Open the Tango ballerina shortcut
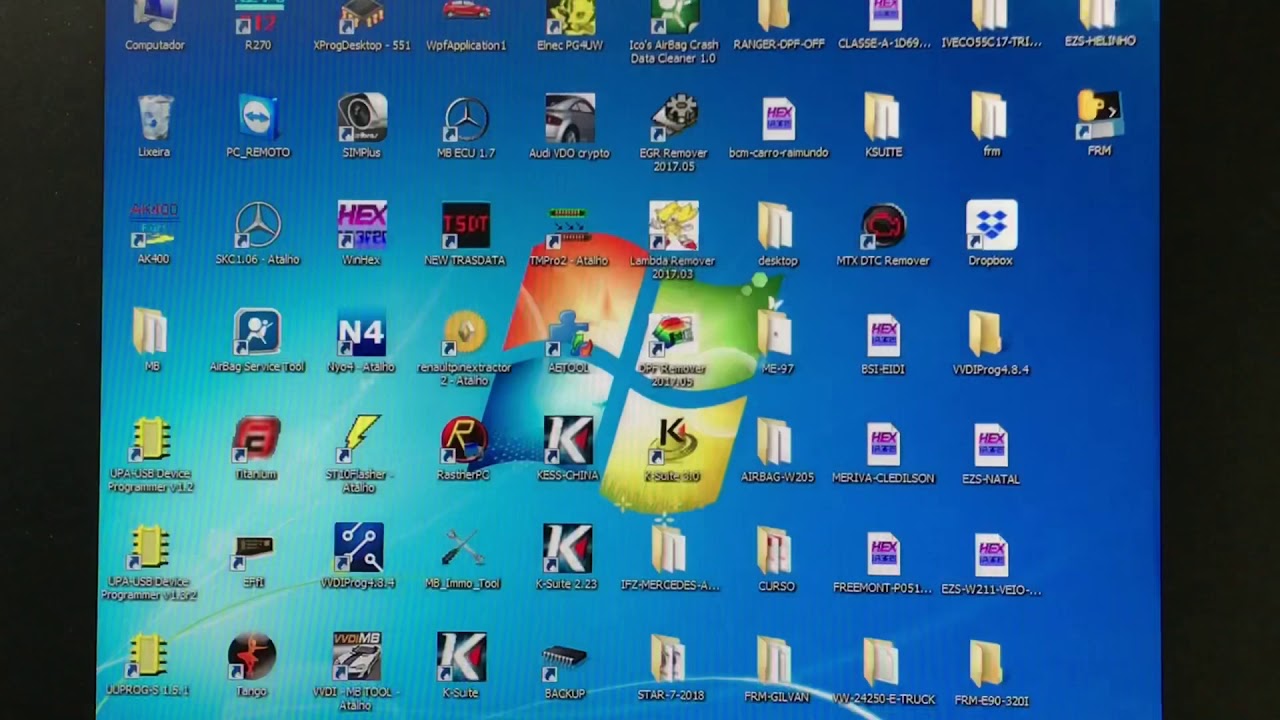The height and width of the screenshot is (720, 1280). point(252,666)
